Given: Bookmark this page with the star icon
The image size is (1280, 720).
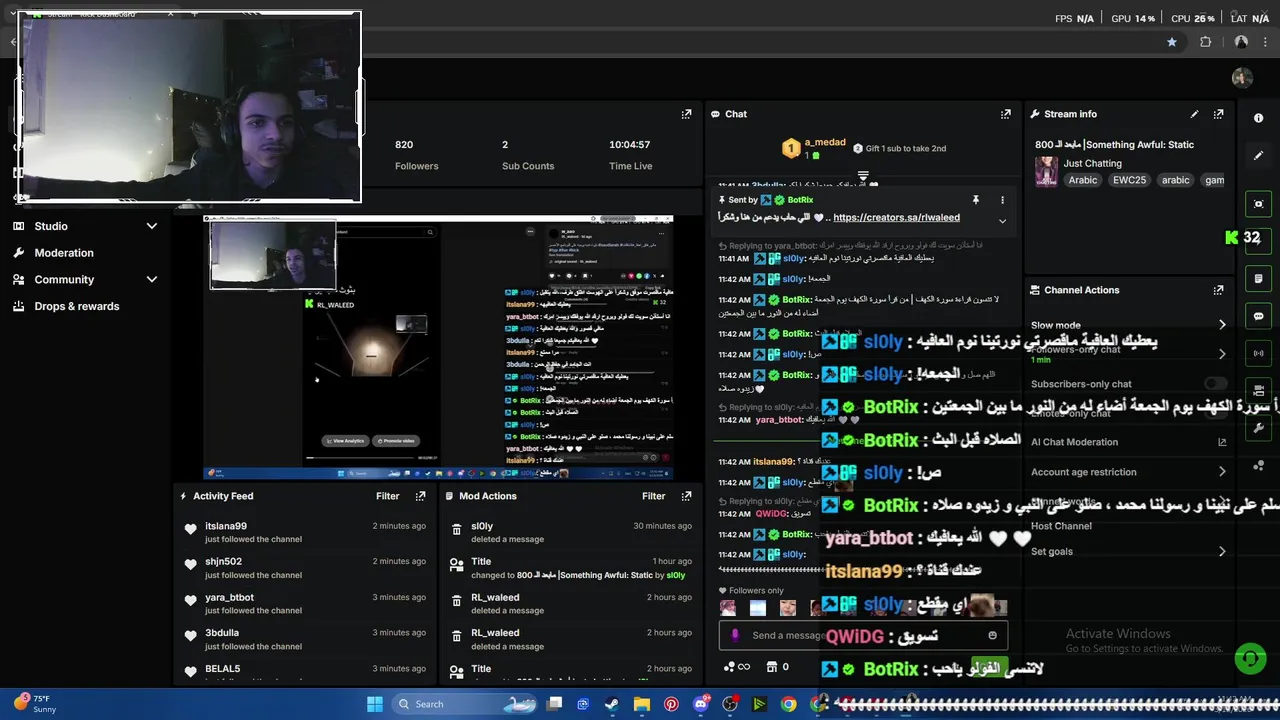Looking at the screenshot, I should pyautogui.click(x=1172, y=42).
